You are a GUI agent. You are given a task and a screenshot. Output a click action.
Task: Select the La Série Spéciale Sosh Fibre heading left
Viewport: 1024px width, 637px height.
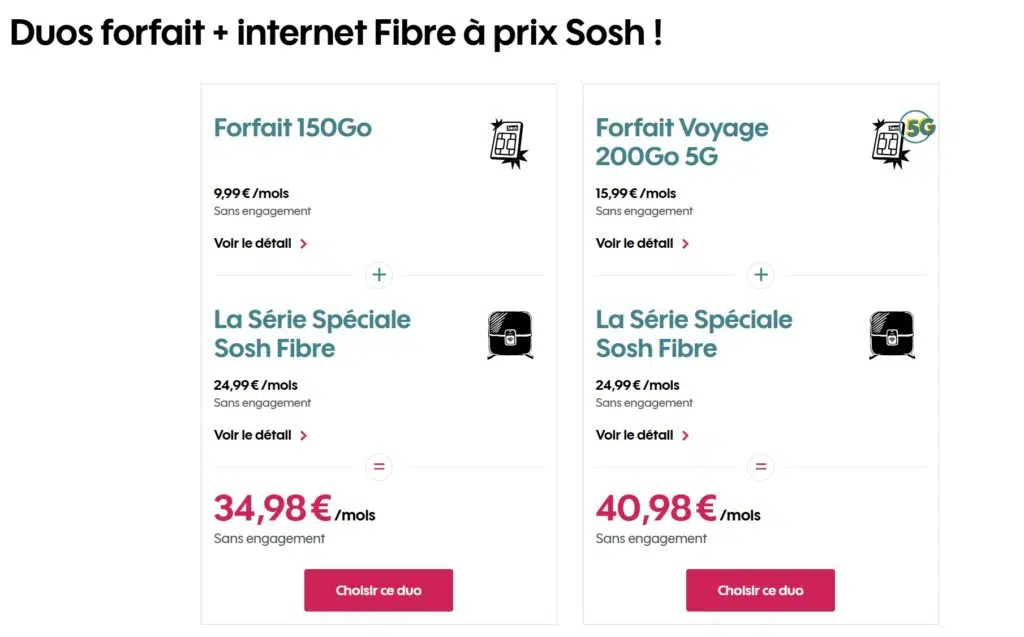coord(312,334)
